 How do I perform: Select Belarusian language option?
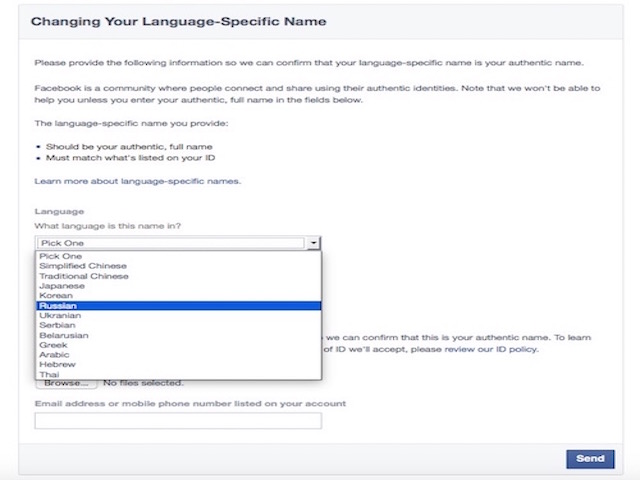(x=178, y=336)
